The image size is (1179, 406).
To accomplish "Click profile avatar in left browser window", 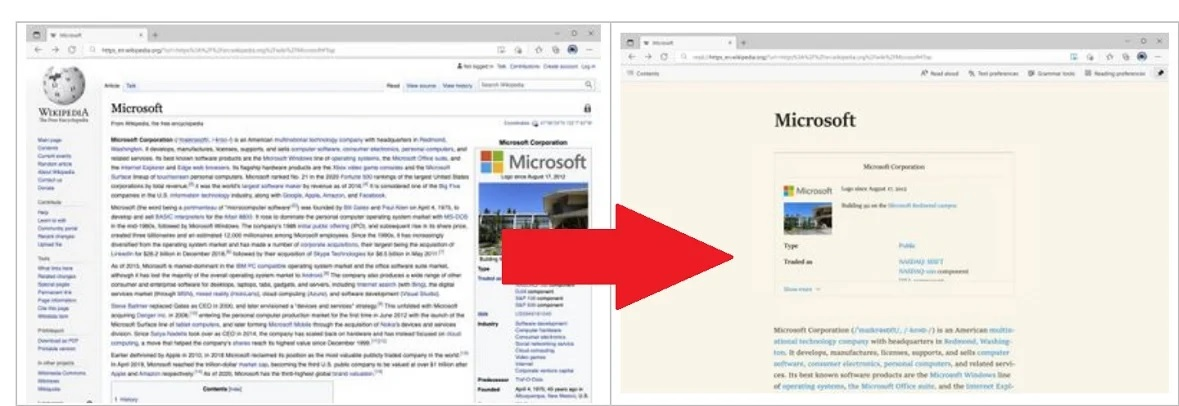I will pyautogui.click(x=572, y=50).
